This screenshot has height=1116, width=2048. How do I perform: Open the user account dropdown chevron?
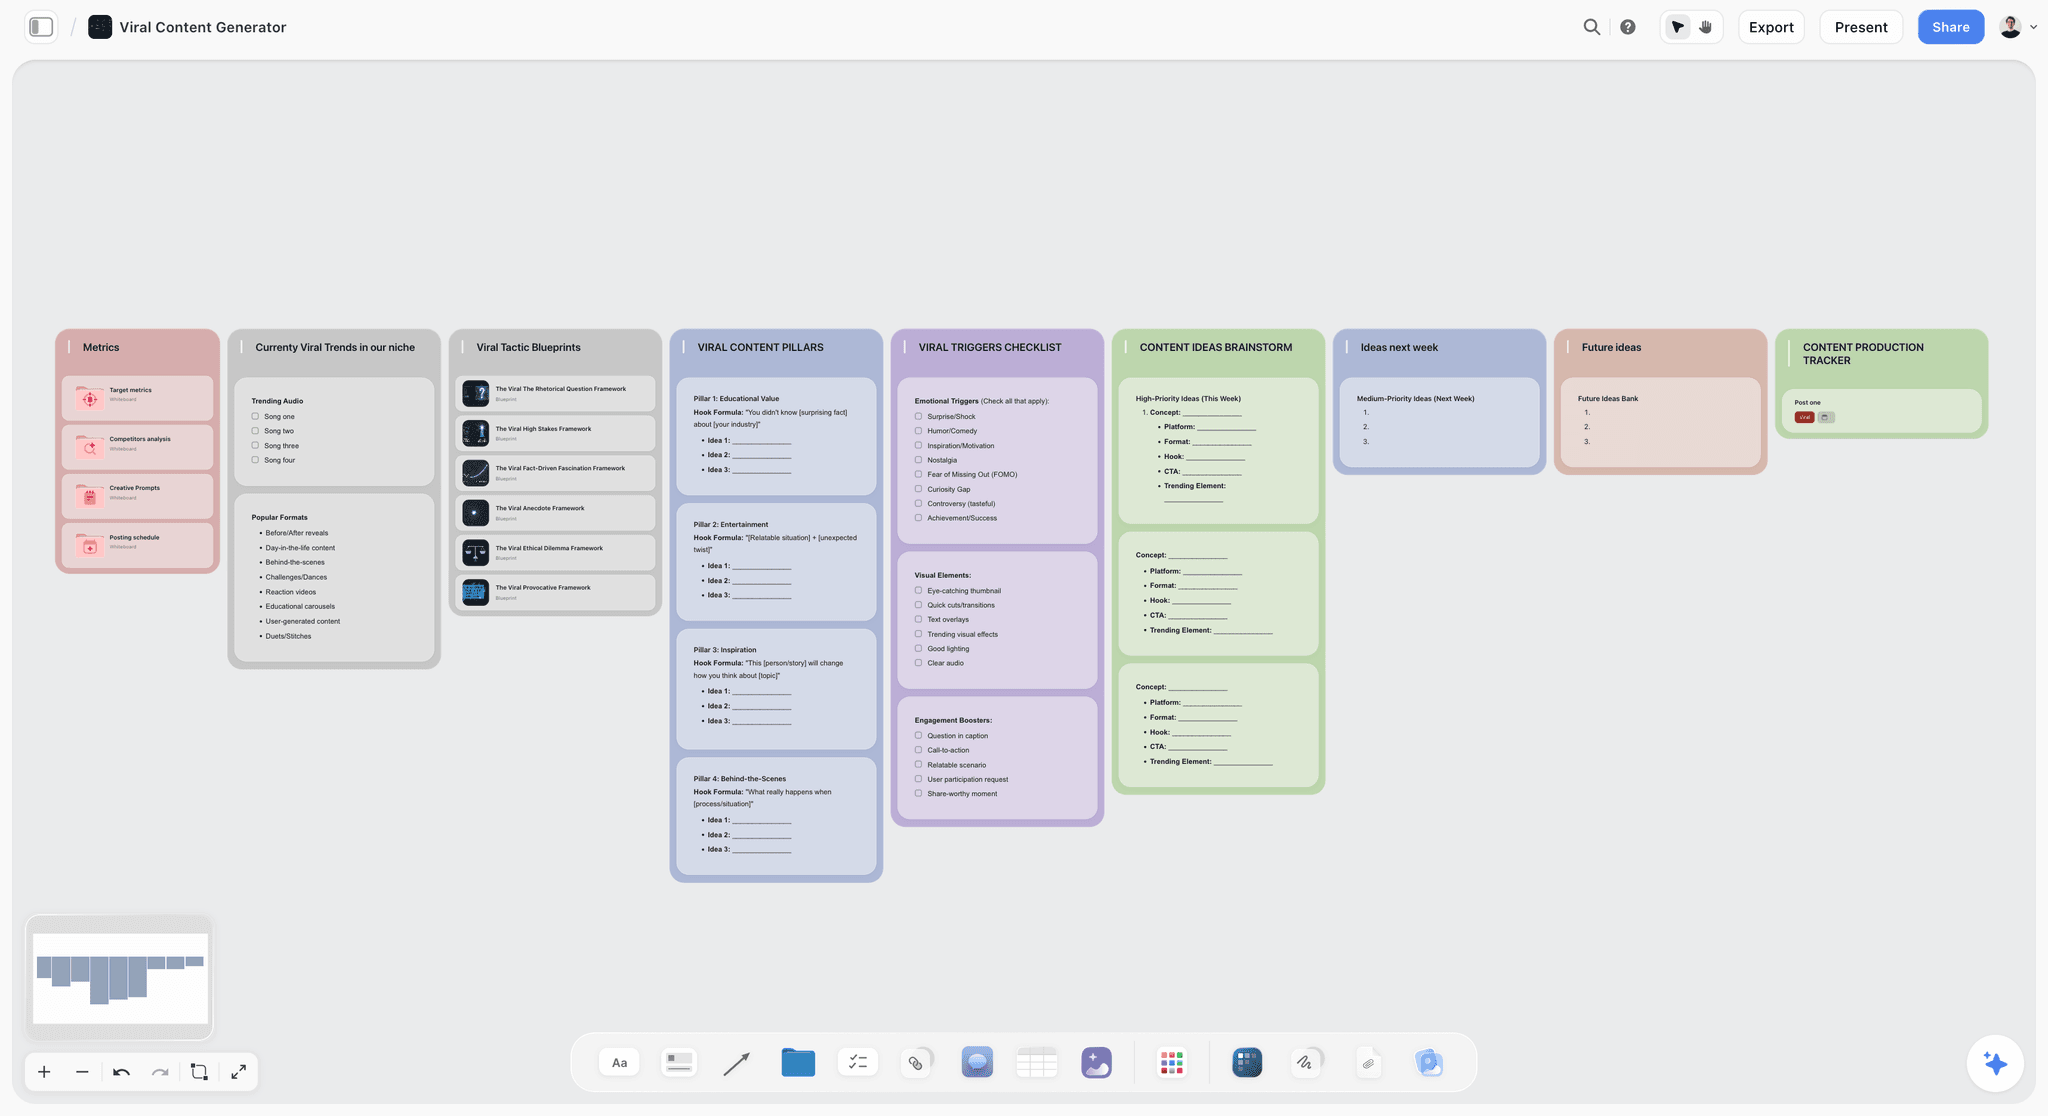(x=2033, y=27)
